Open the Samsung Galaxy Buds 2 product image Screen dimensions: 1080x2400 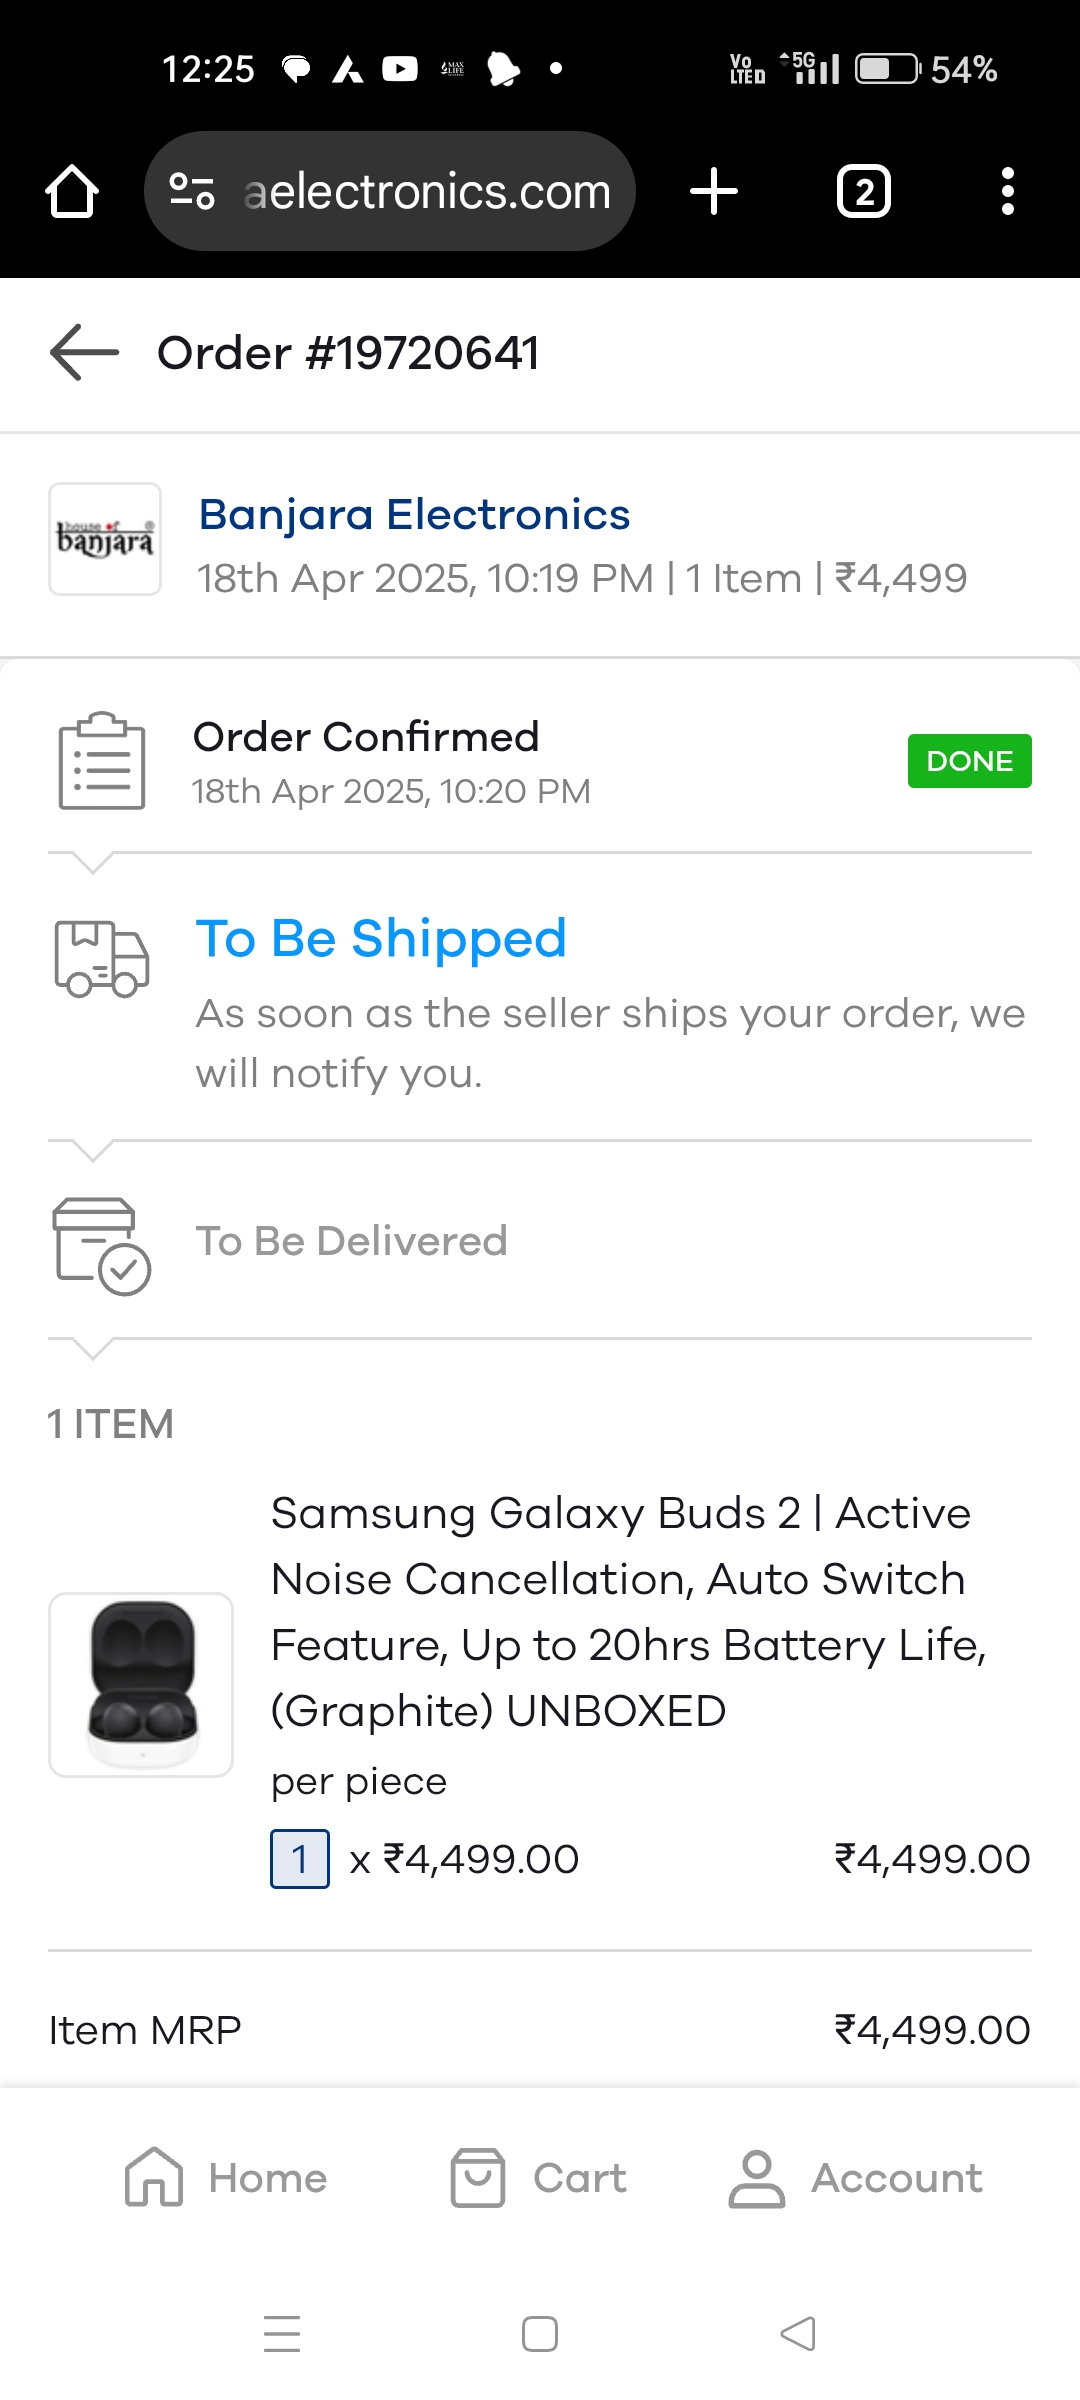pos(141,1685)
